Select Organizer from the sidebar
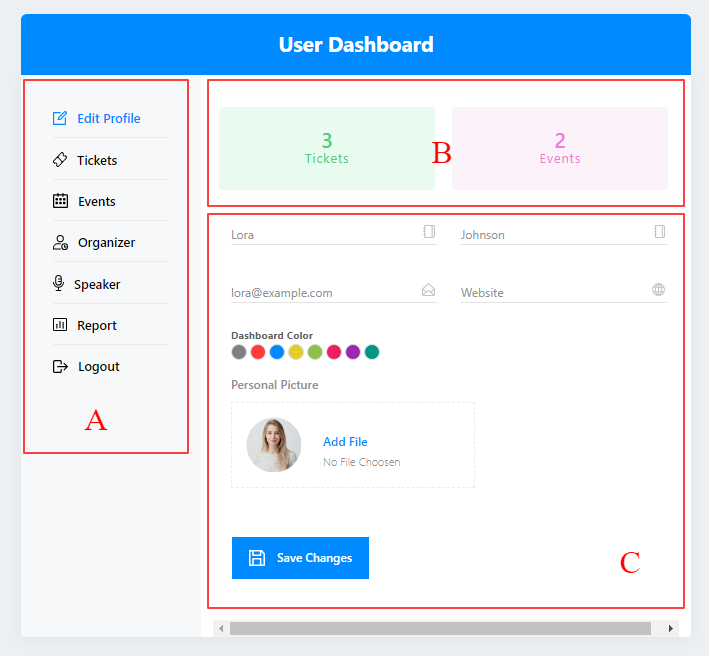Image resolution: width=709 pixels, height=656 pixels. pyautogui.click(x=111, y=242)
